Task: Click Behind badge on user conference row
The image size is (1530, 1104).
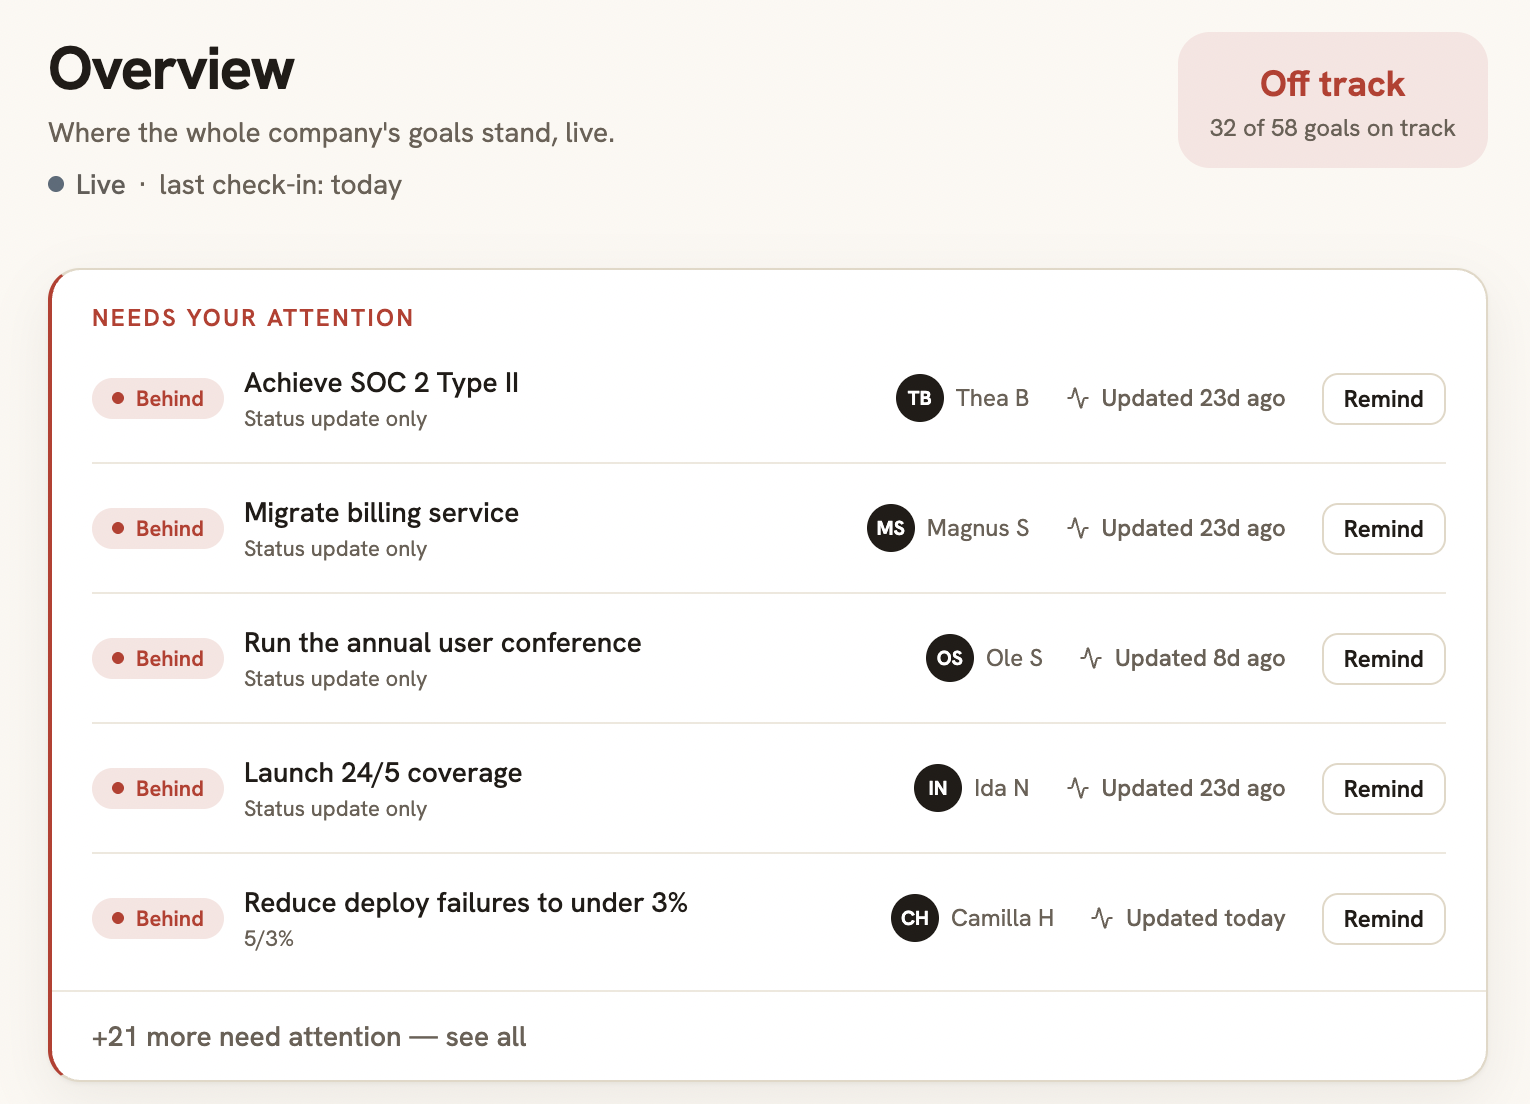Action: (158, 658)
